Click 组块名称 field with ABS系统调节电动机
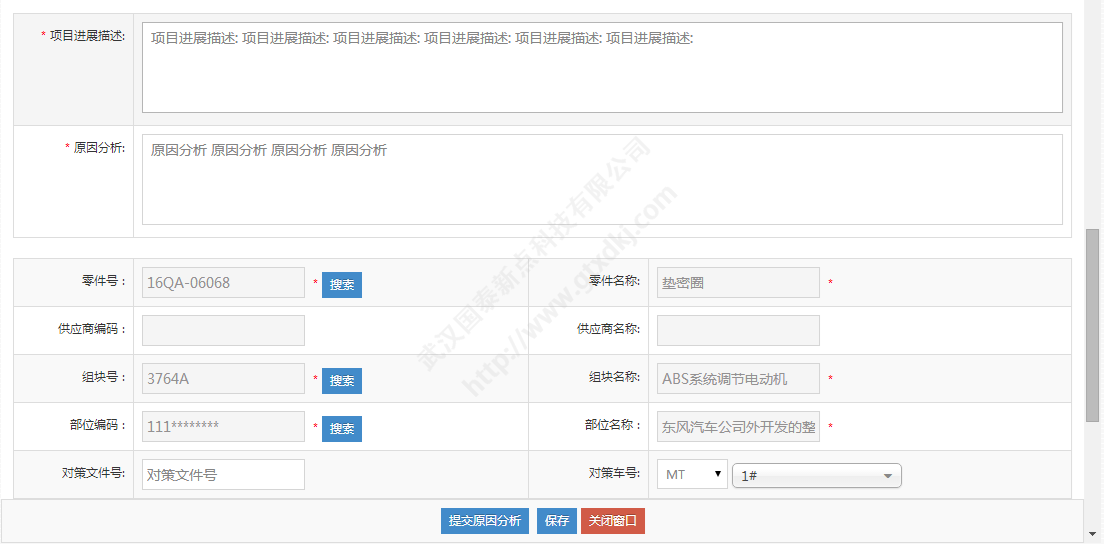The height and width of the screenshot is (544, 1104). (737, 379)
